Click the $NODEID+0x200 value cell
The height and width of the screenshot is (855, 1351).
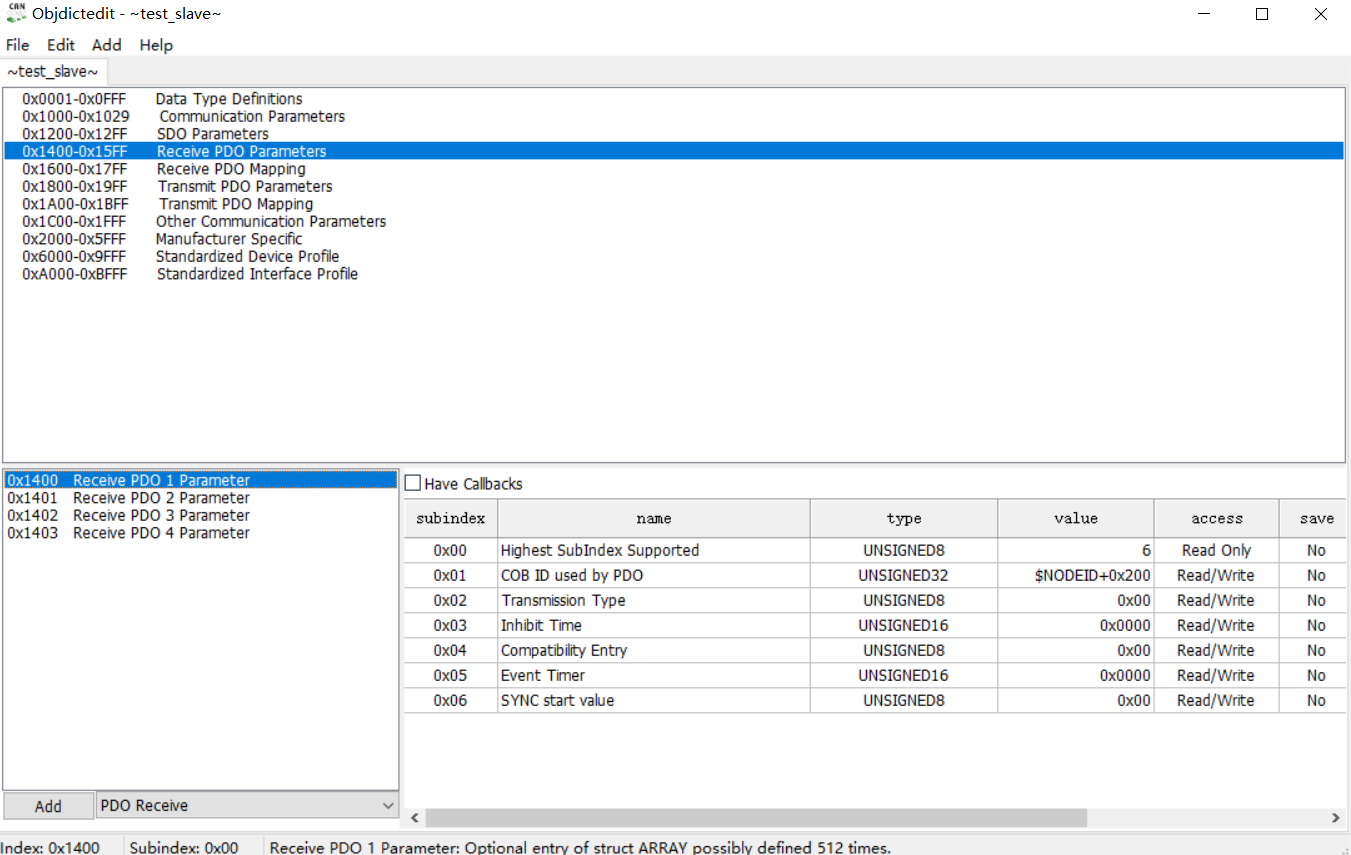coord(1076,575)
